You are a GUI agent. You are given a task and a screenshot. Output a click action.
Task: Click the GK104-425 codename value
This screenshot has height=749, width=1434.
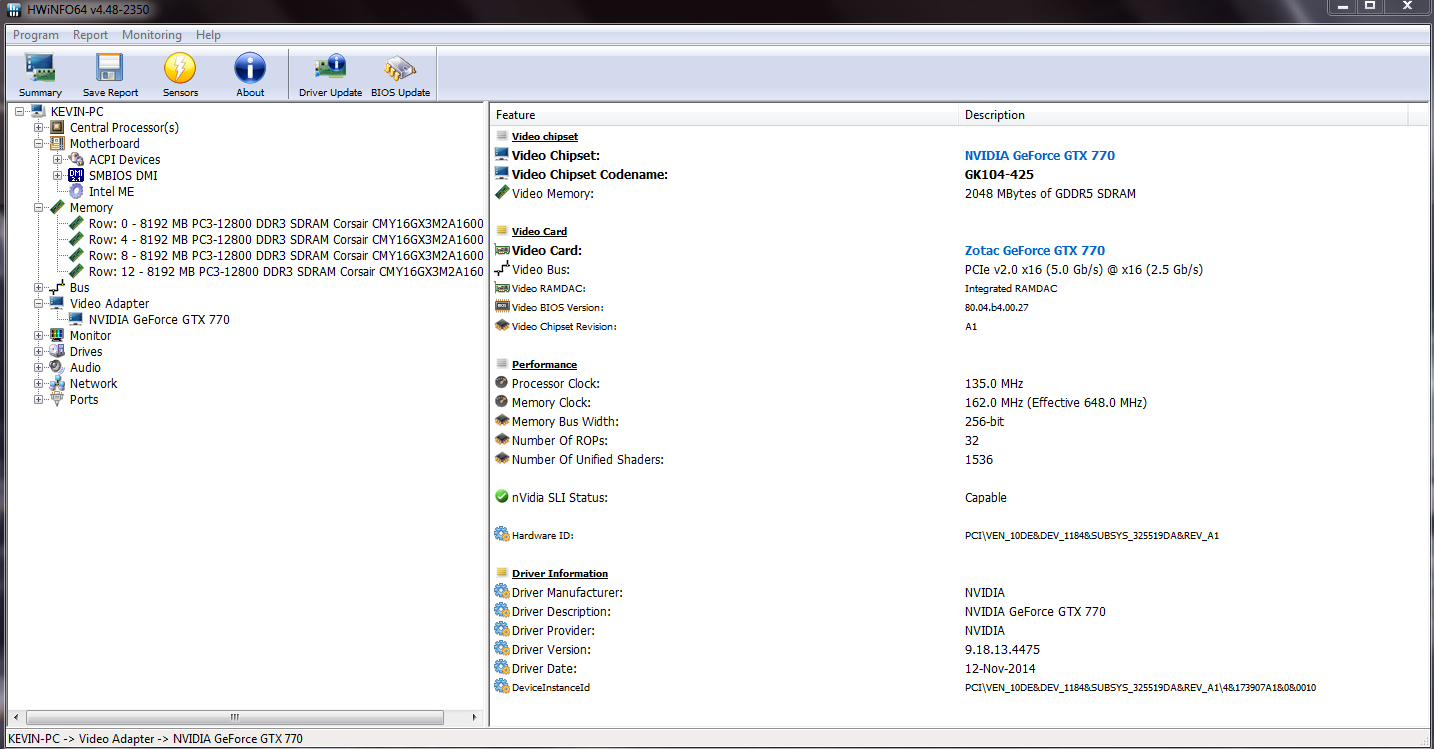click(x=999, y=174)
